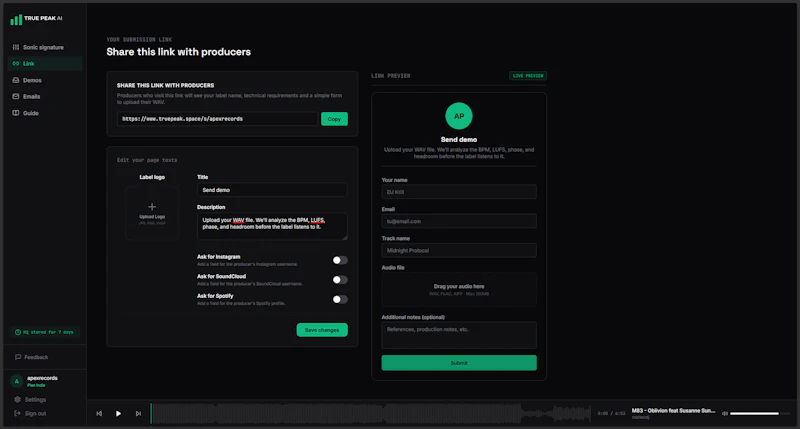800x429 pixels.
Task: Click the Emails envelope icon
Action: [16, 96]
